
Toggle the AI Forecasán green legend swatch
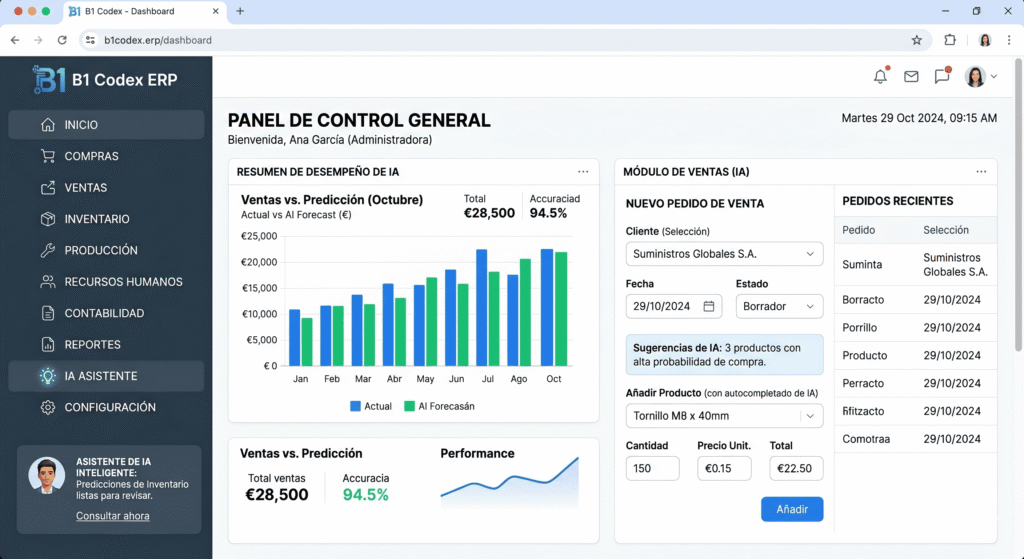[409, 406]
